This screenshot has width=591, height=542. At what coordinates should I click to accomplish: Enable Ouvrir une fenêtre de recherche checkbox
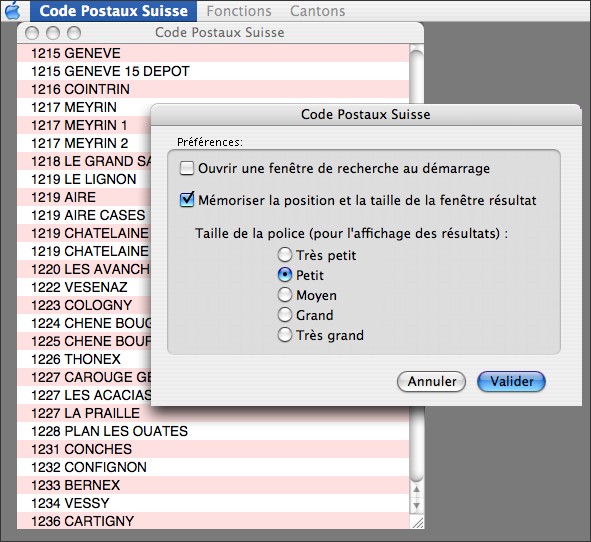(x=187, y=168)
